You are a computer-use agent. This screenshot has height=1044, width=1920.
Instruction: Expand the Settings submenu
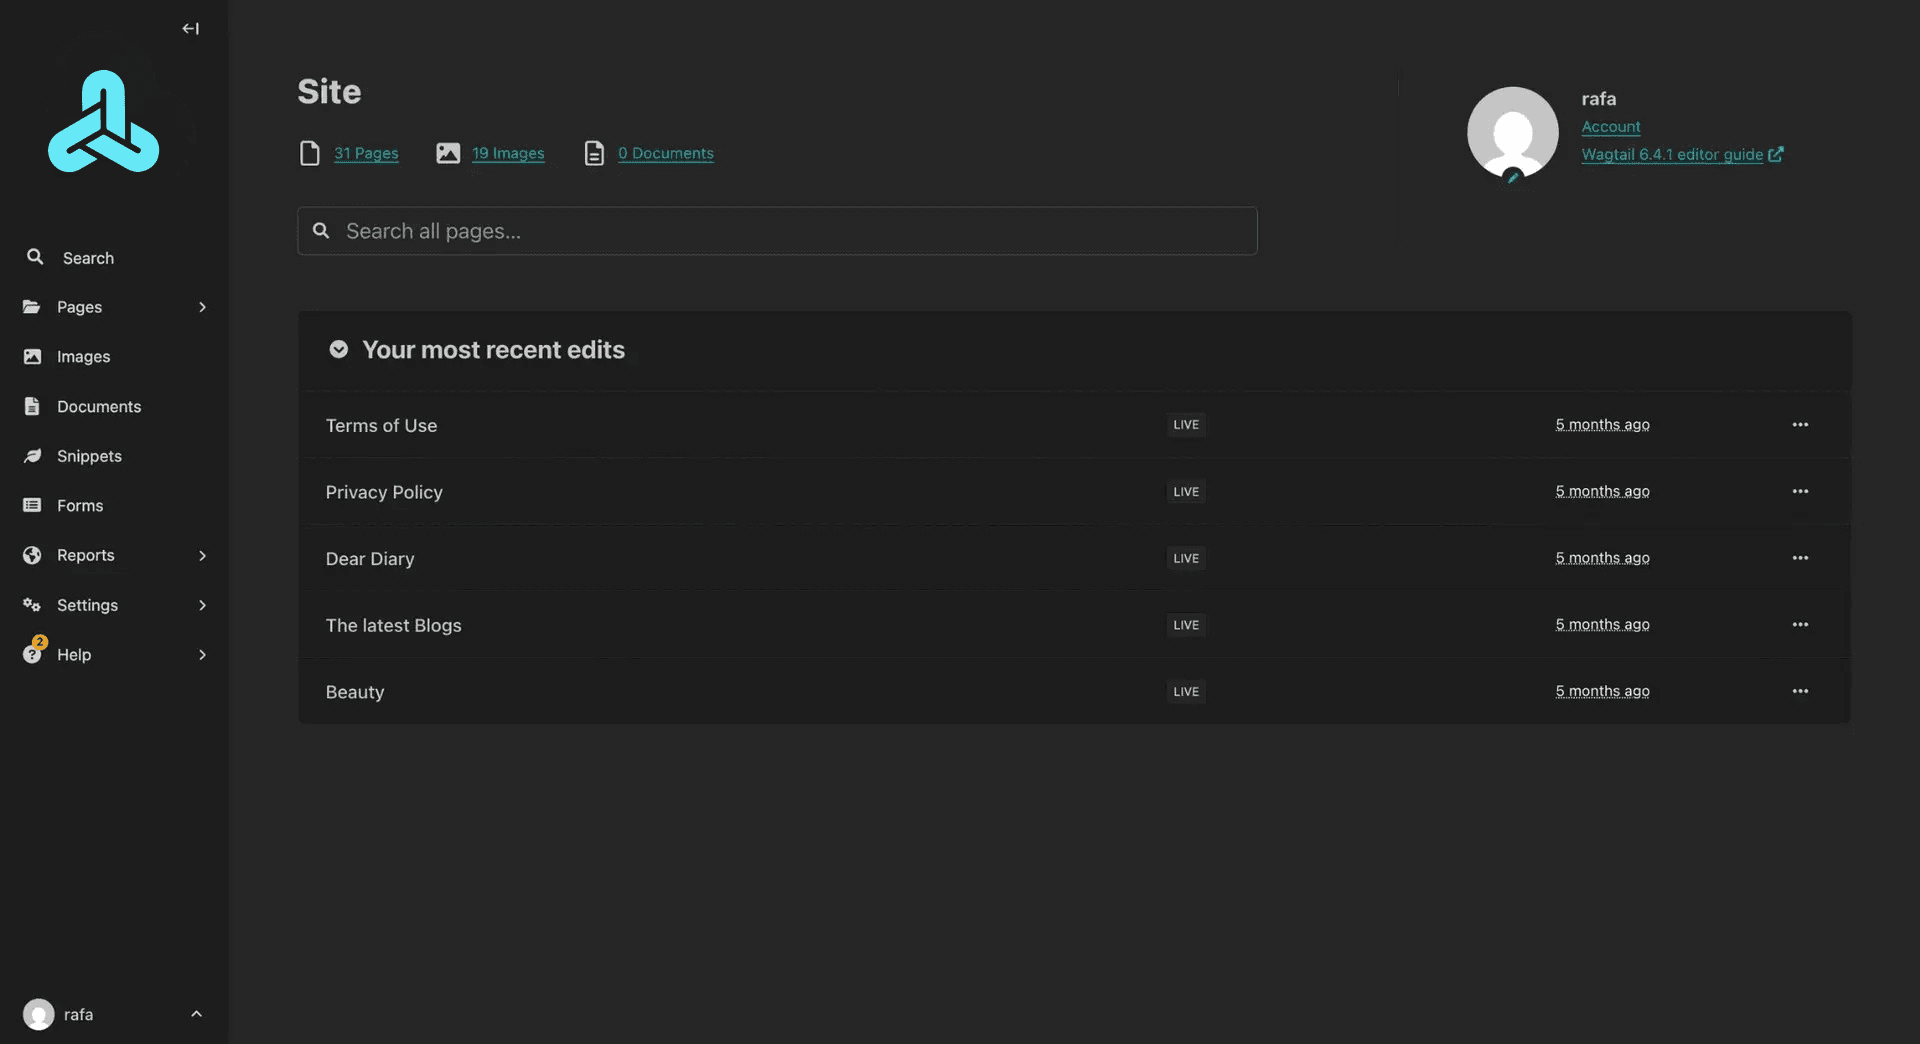coord(113,605)
